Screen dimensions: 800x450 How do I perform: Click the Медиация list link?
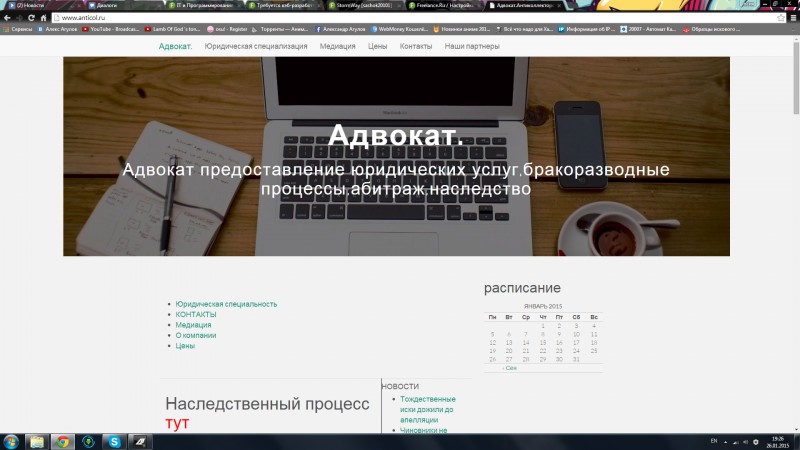tap(193, 325)
